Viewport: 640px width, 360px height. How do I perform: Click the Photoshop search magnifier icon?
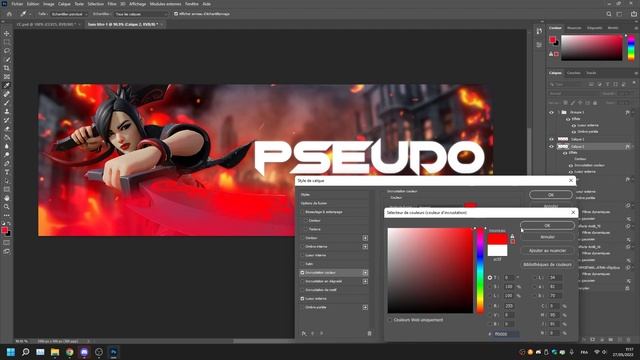[x=609, y=14]
